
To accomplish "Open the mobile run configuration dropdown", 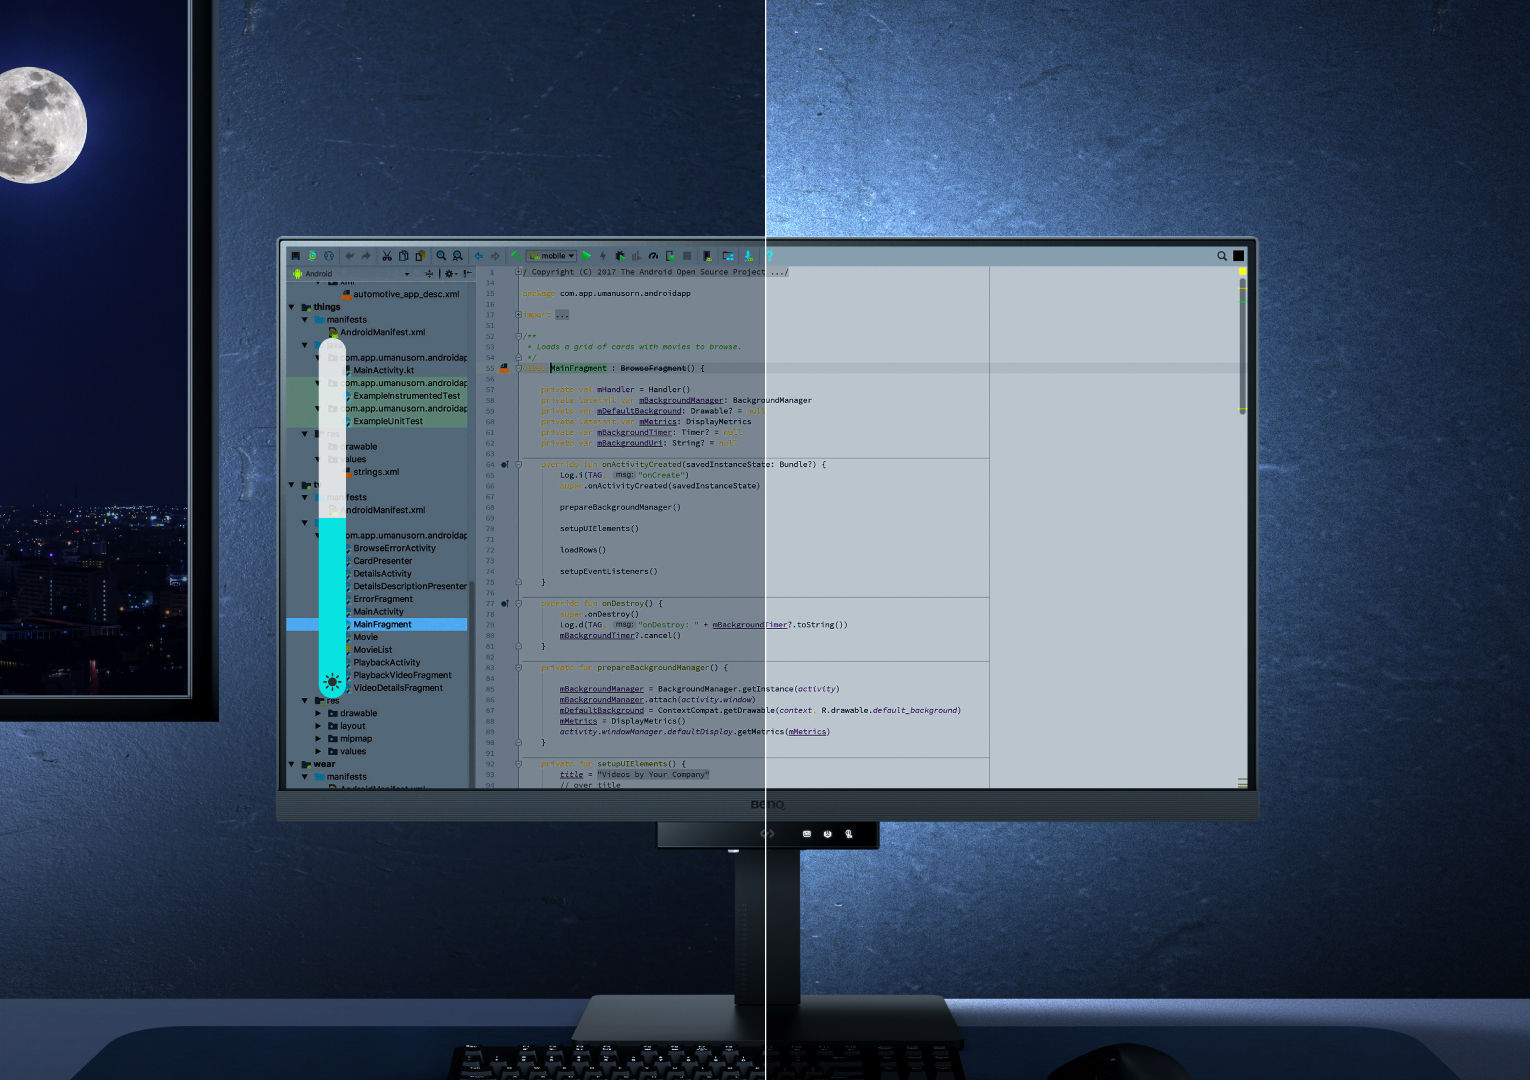I will (x=552, y=256).
